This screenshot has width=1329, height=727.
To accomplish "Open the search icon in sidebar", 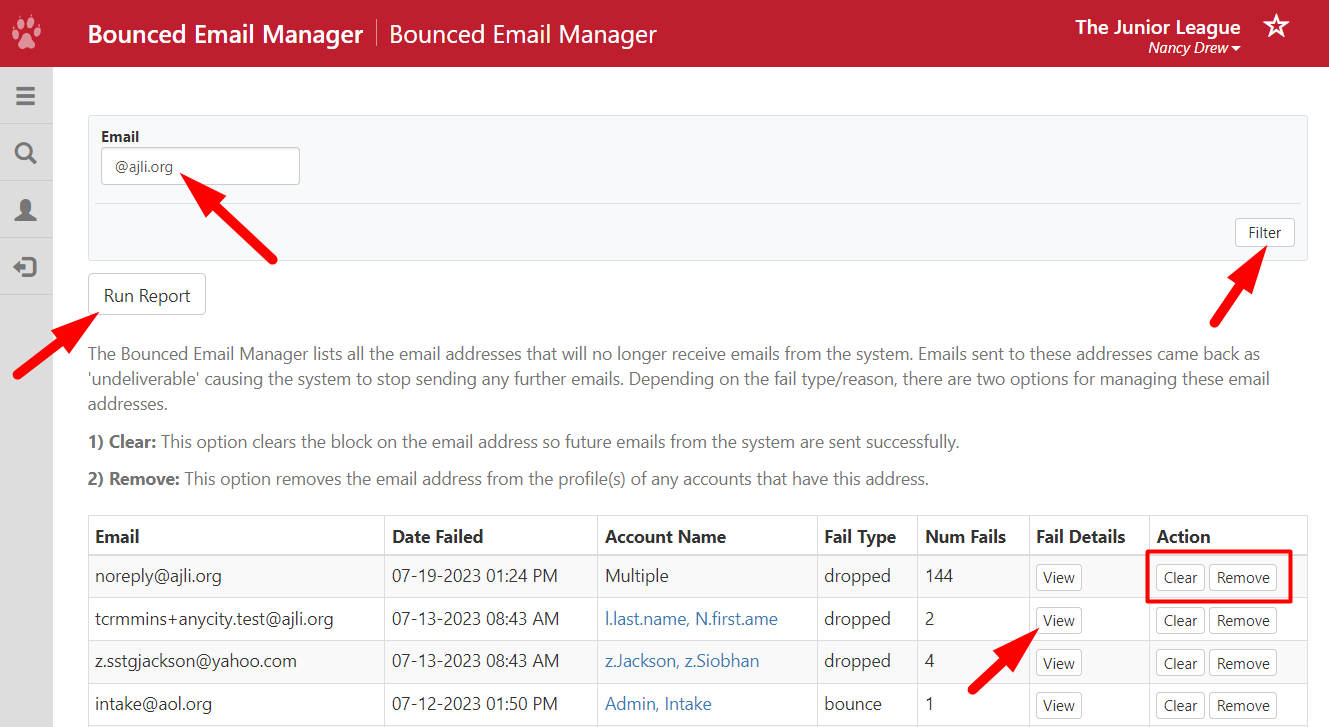I will pos(26,153).
